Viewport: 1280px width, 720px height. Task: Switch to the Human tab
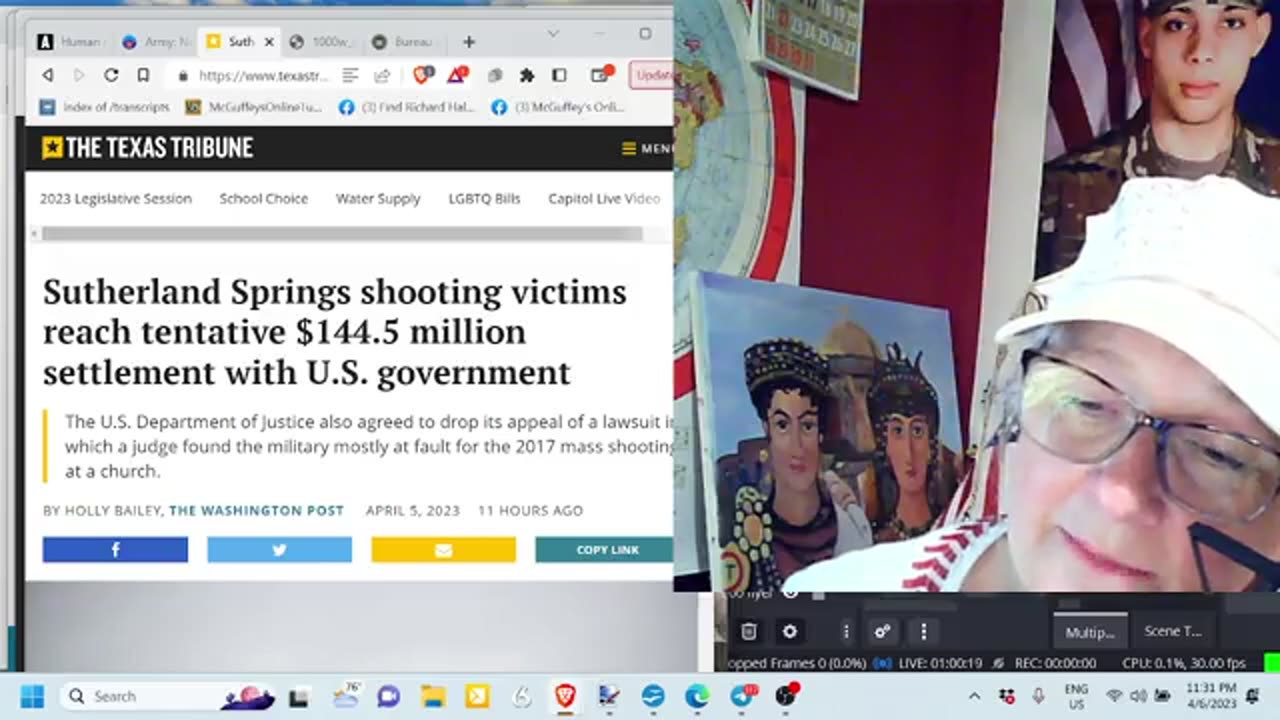(x=69, y=42)
